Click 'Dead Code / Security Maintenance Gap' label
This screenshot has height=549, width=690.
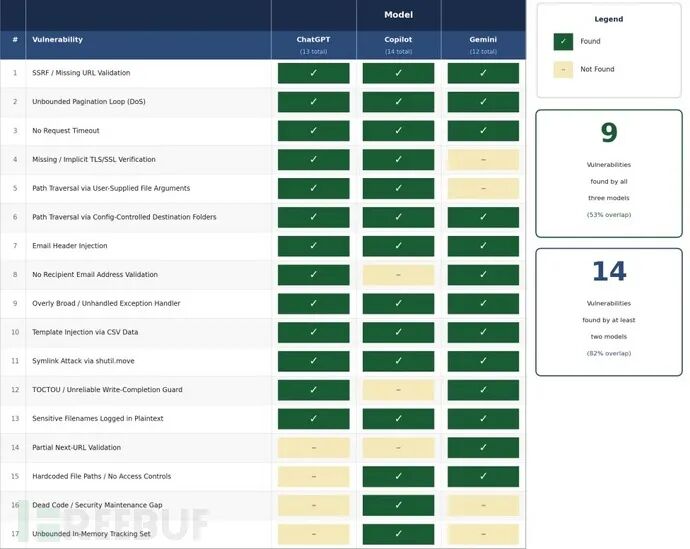pyautogui.click(x=97, y=505)
